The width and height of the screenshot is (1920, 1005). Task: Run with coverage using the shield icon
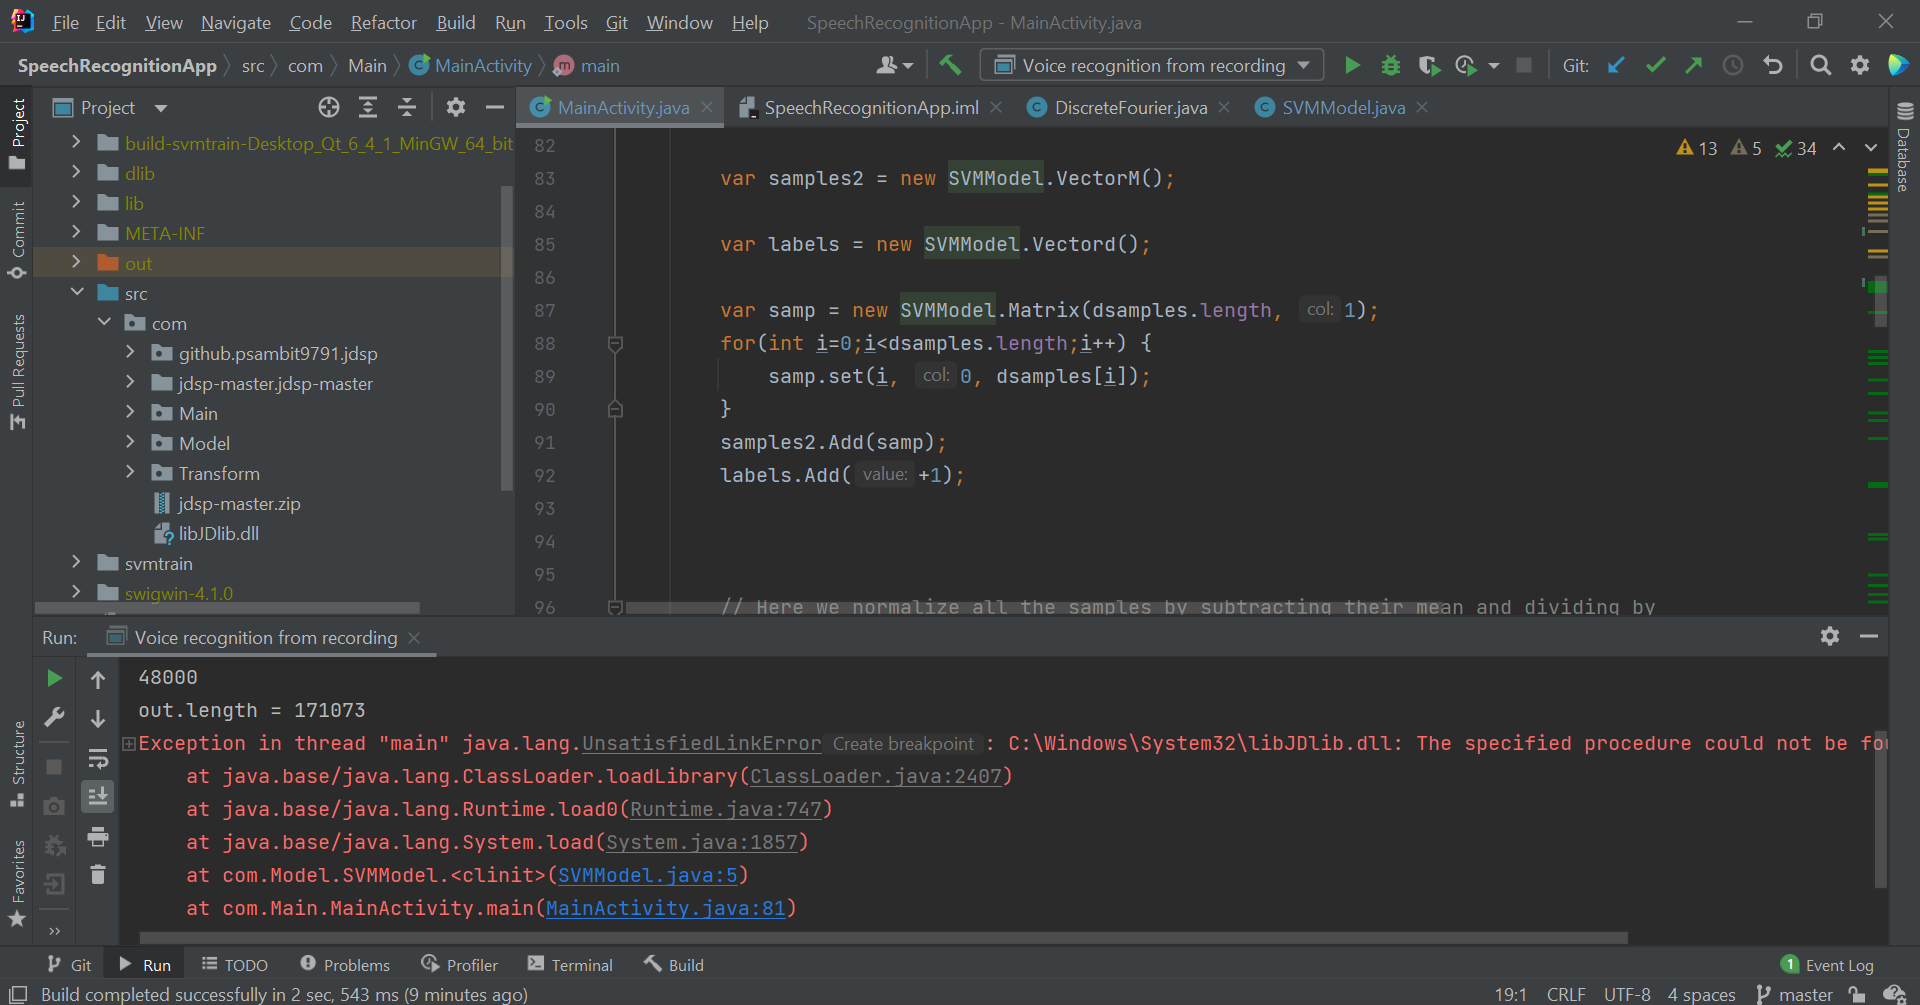coord(1429,64)
